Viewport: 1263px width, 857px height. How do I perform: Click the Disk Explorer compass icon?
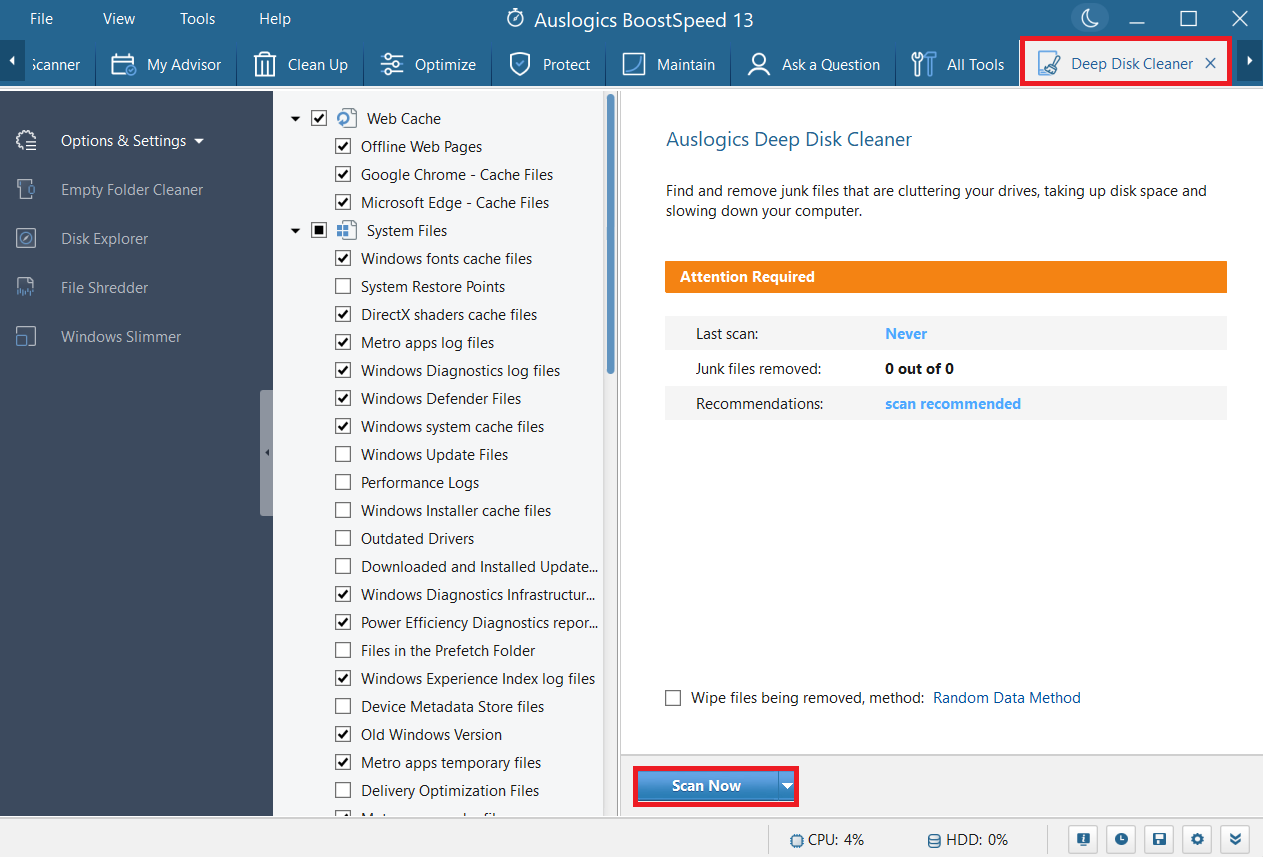(27, 239)
